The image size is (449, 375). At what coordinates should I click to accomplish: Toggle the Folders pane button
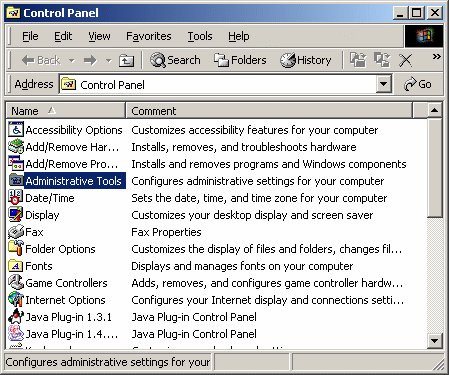(x=240, y=60)
